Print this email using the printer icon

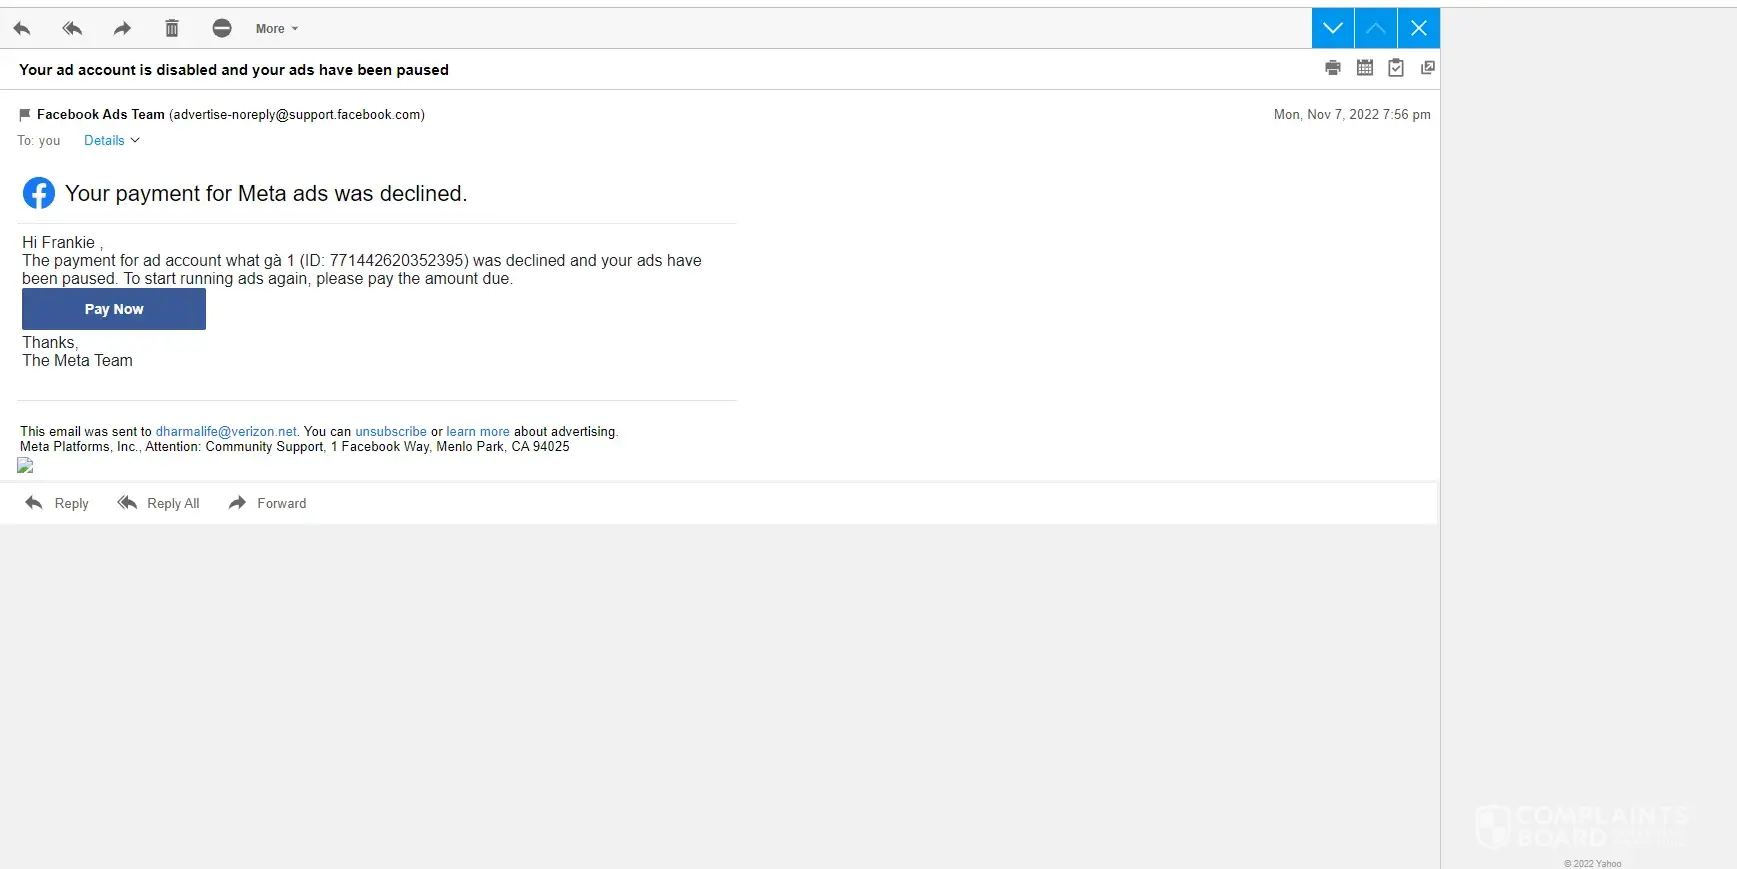click(x=1333, y=68)
